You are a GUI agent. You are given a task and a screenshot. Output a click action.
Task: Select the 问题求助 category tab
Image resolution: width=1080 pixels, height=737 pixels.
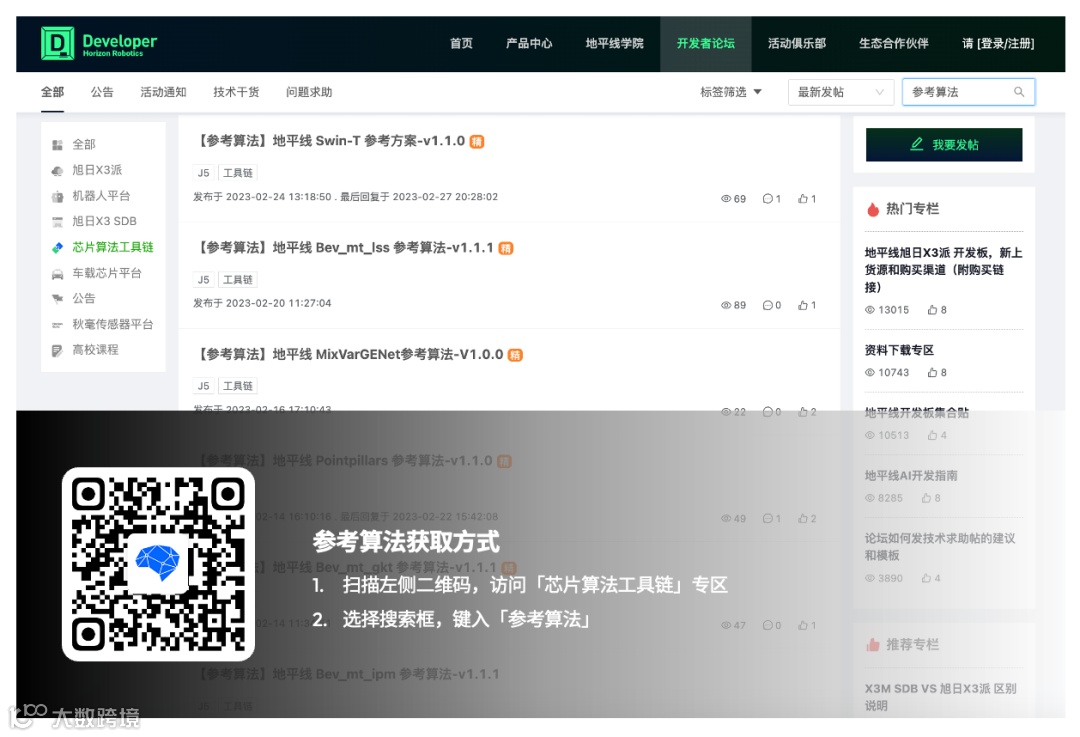(309, 92)
